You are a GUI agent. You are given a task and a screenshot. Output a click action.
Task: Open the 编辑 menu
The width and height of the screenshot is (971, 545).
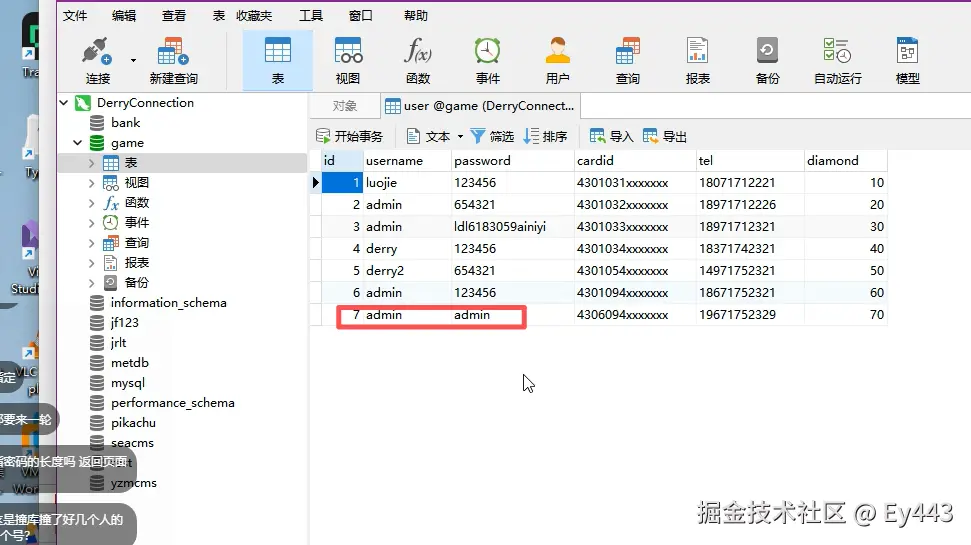click(x=124, y=15)
